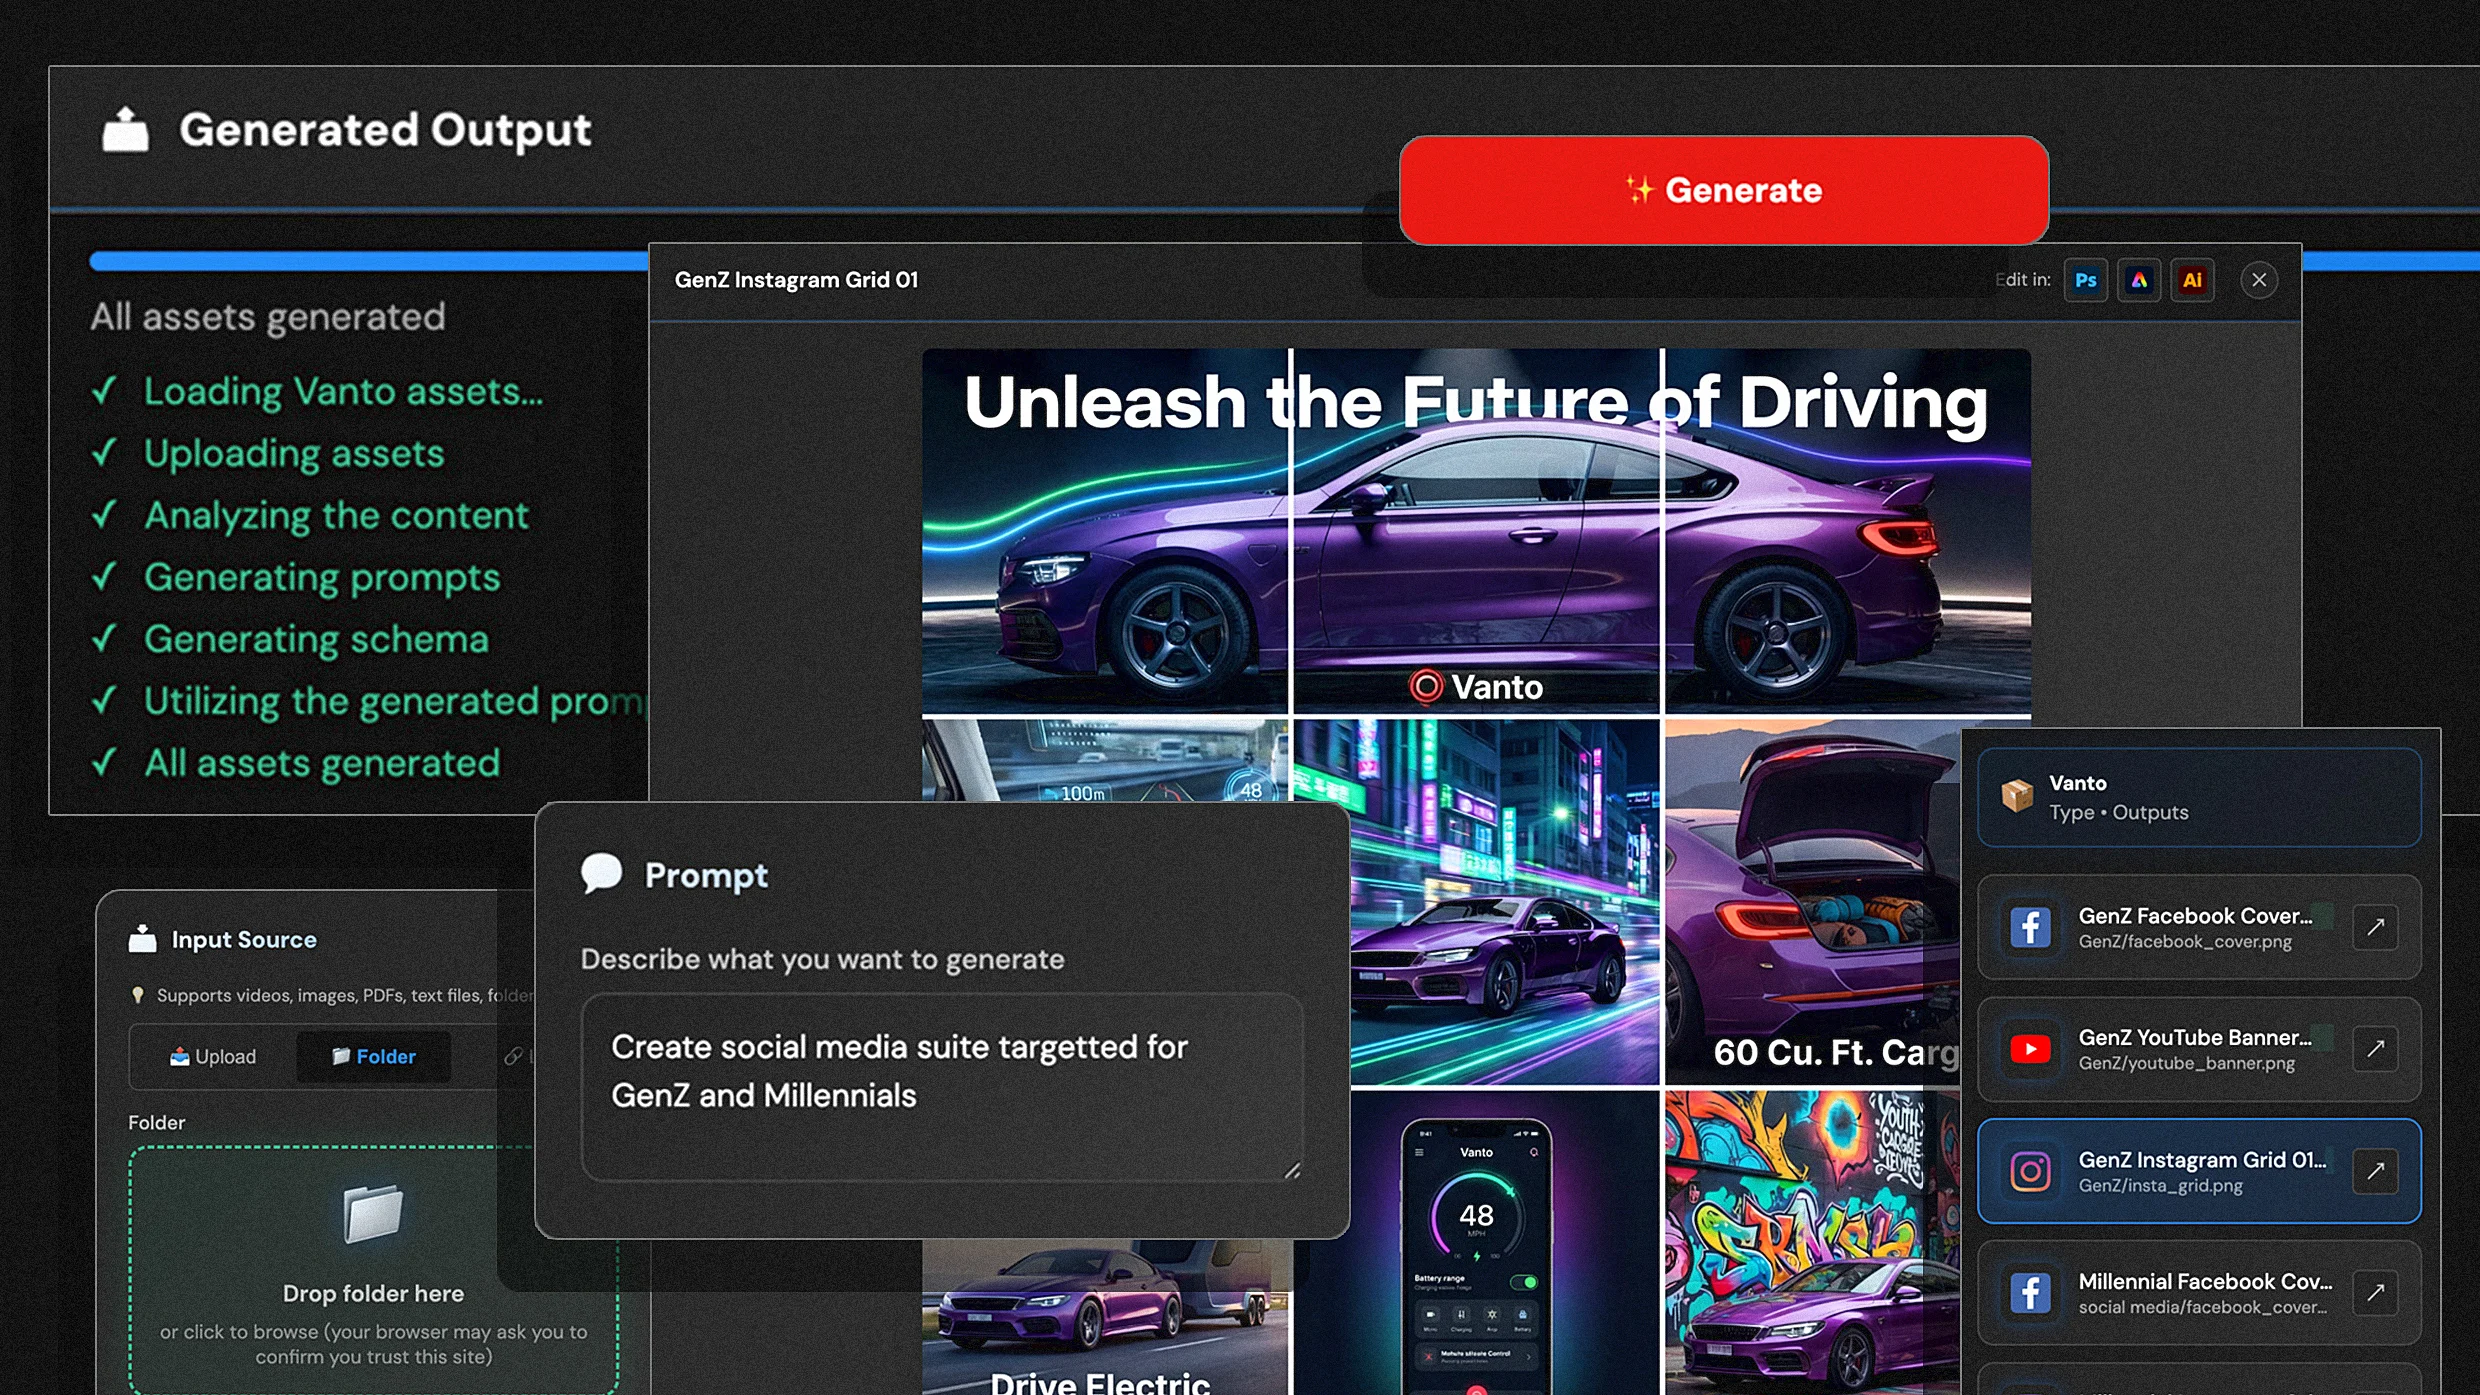Expand the Millennial Facebook Cover entry
Image resolution: width=2480 pixels, height=1395 pixels.
tap(2377, 1292)
